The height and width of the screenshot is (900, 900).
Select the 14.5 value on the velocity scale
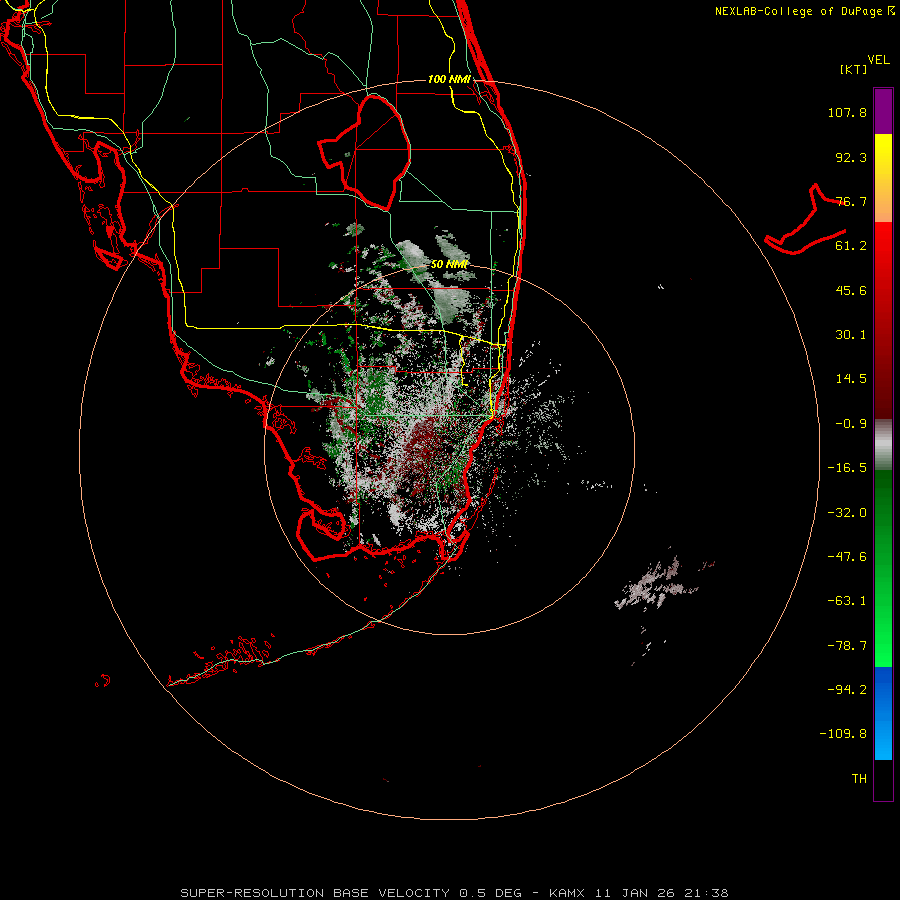point(851,379)
